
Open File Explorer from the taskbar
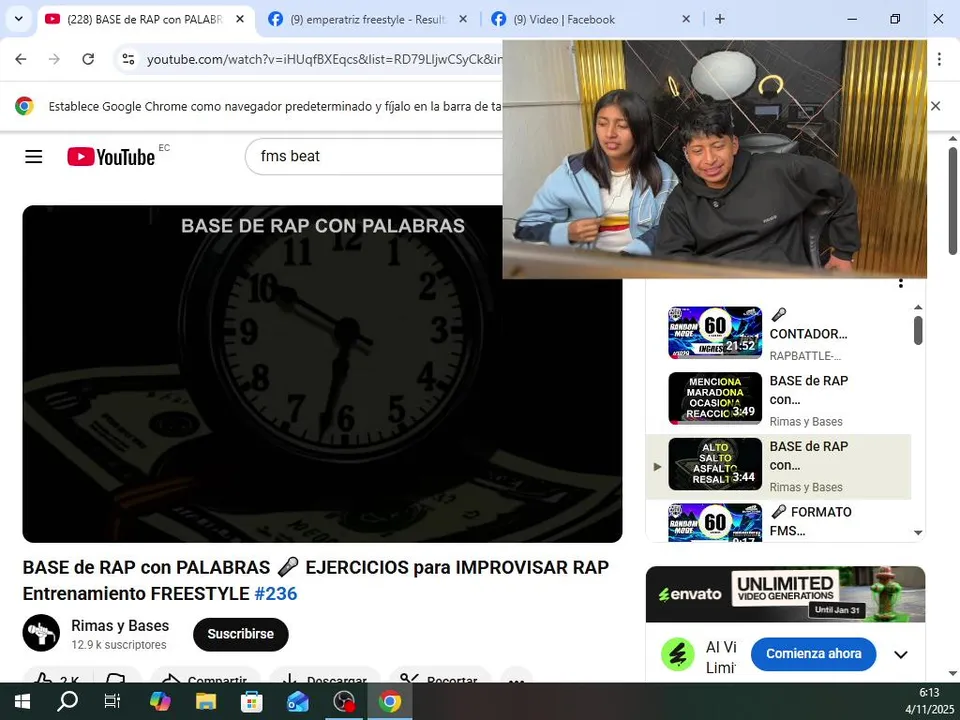(x=206, y=701)
